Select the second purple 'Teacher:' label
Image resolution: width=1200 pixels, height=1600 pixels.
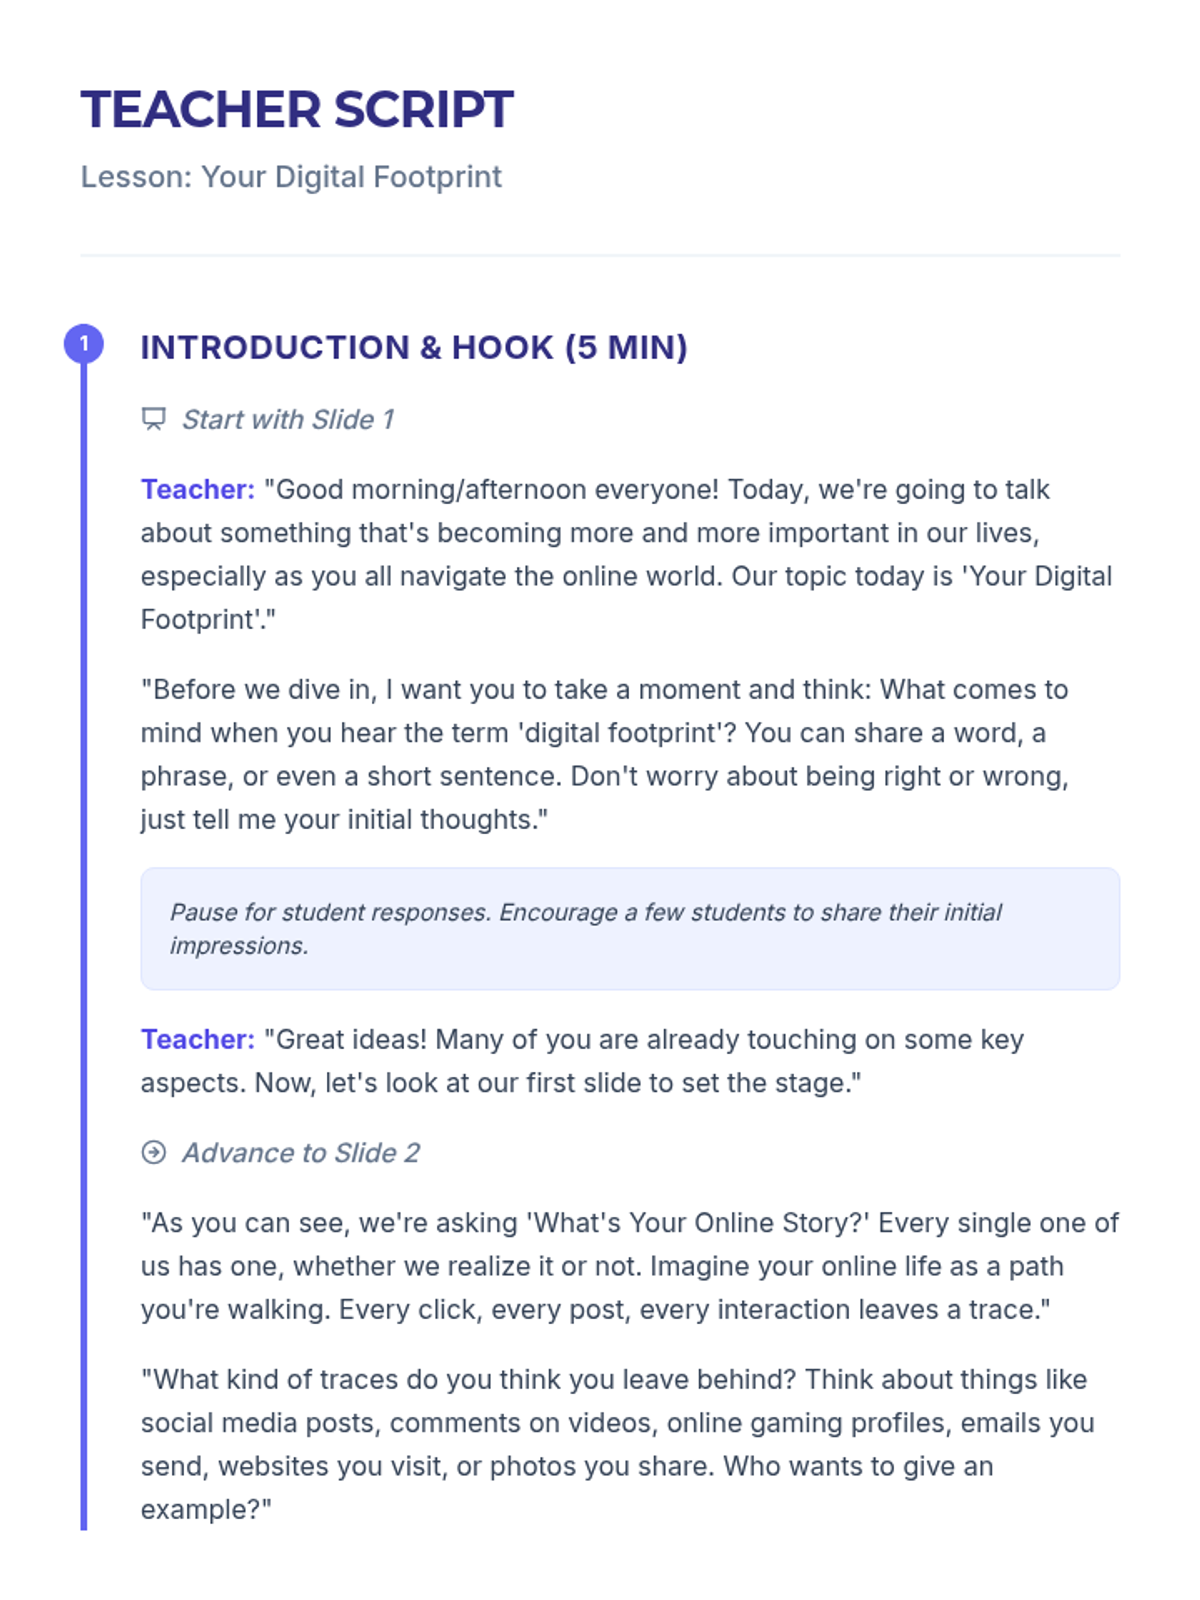(198, 1039)
